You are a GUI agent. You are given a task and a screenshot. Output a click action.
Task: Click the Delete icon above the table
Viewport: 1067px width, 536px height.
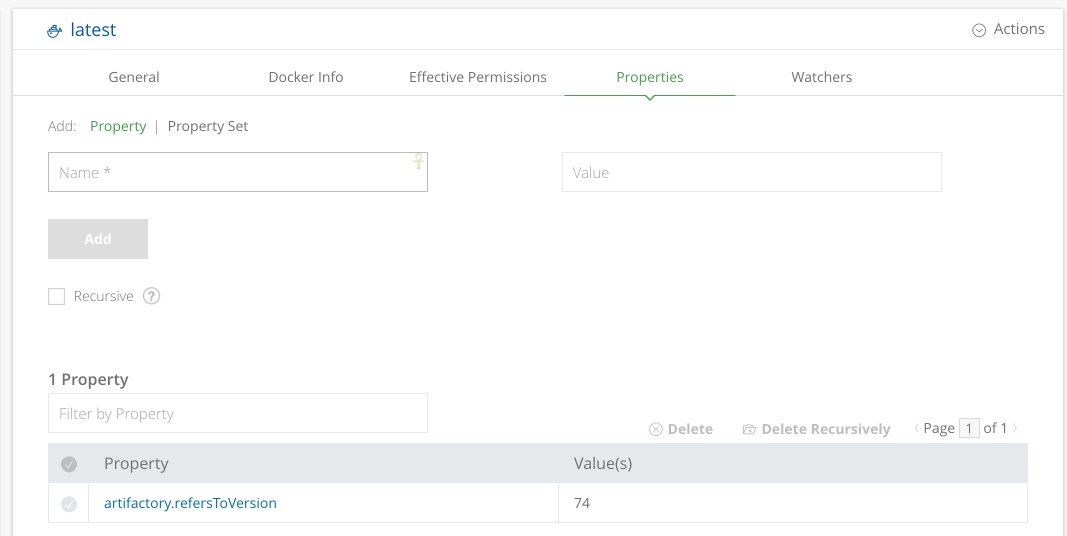point(656,429)
